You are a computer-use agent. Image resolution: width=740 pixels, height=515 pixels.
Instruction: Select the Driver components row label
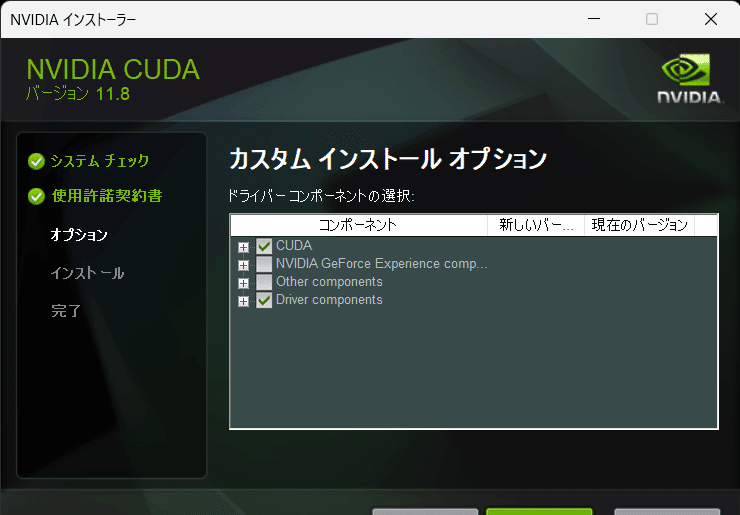click(x=329, y=299)
